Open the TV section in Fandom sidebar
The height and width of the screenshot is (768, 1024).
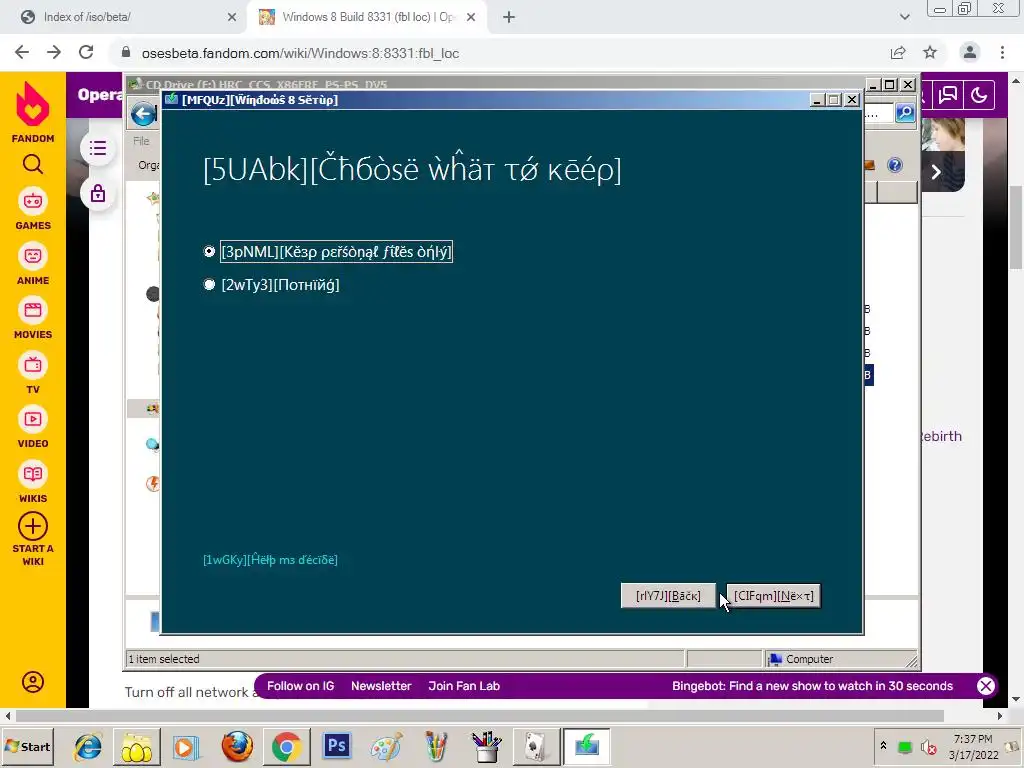[33, 373]
